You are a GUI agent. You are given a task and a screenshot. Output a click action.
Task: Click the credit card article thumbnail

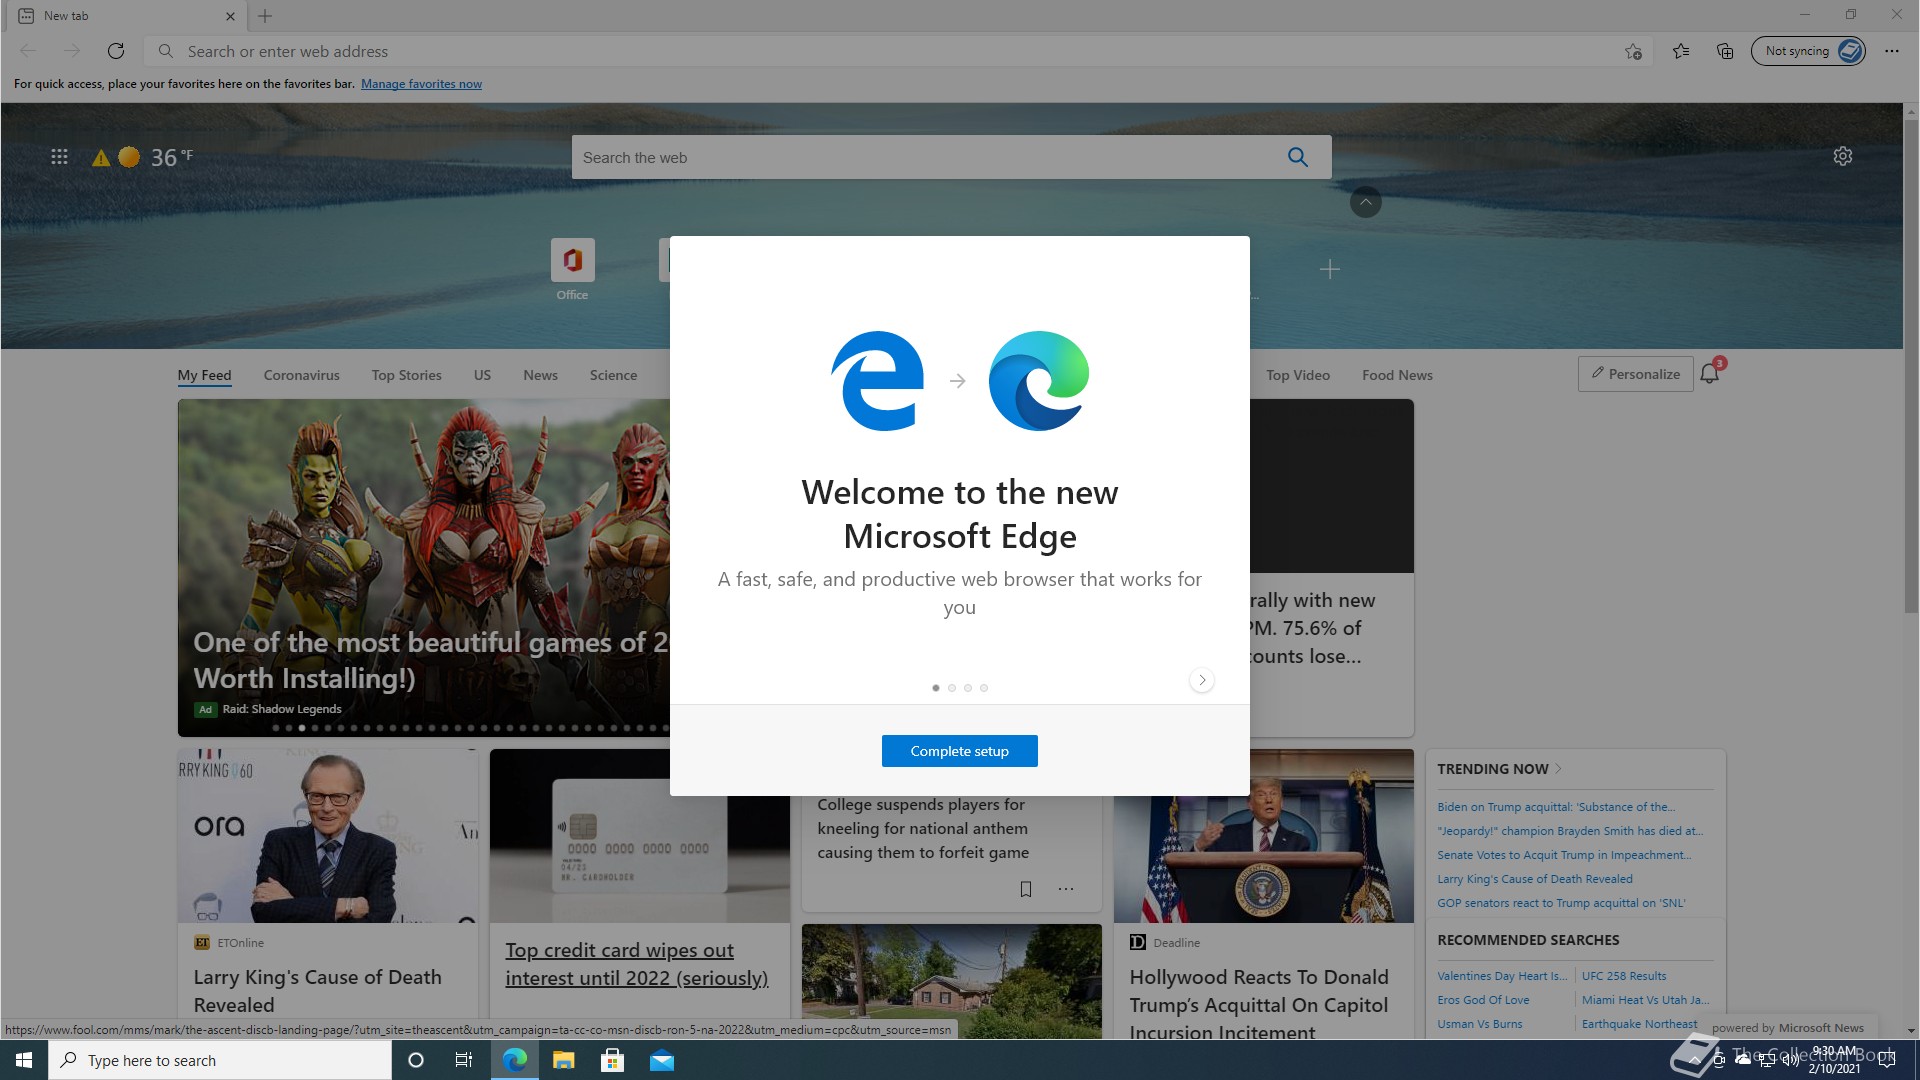point(640,836)
